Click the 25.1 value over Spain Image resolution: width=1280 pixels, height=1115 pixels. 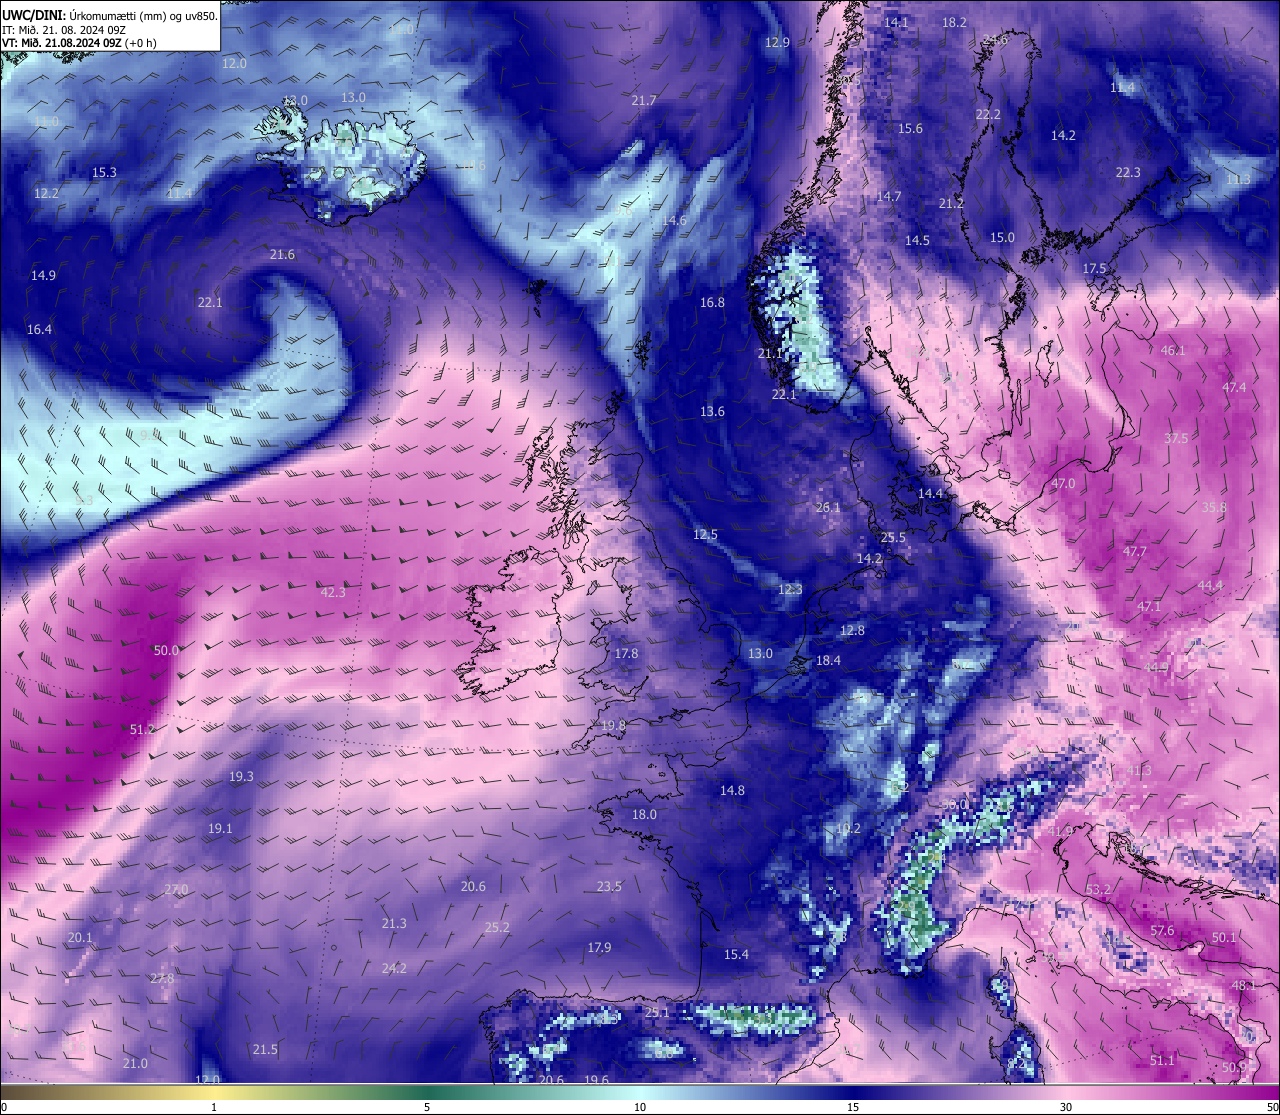[x=657, y=1012]
